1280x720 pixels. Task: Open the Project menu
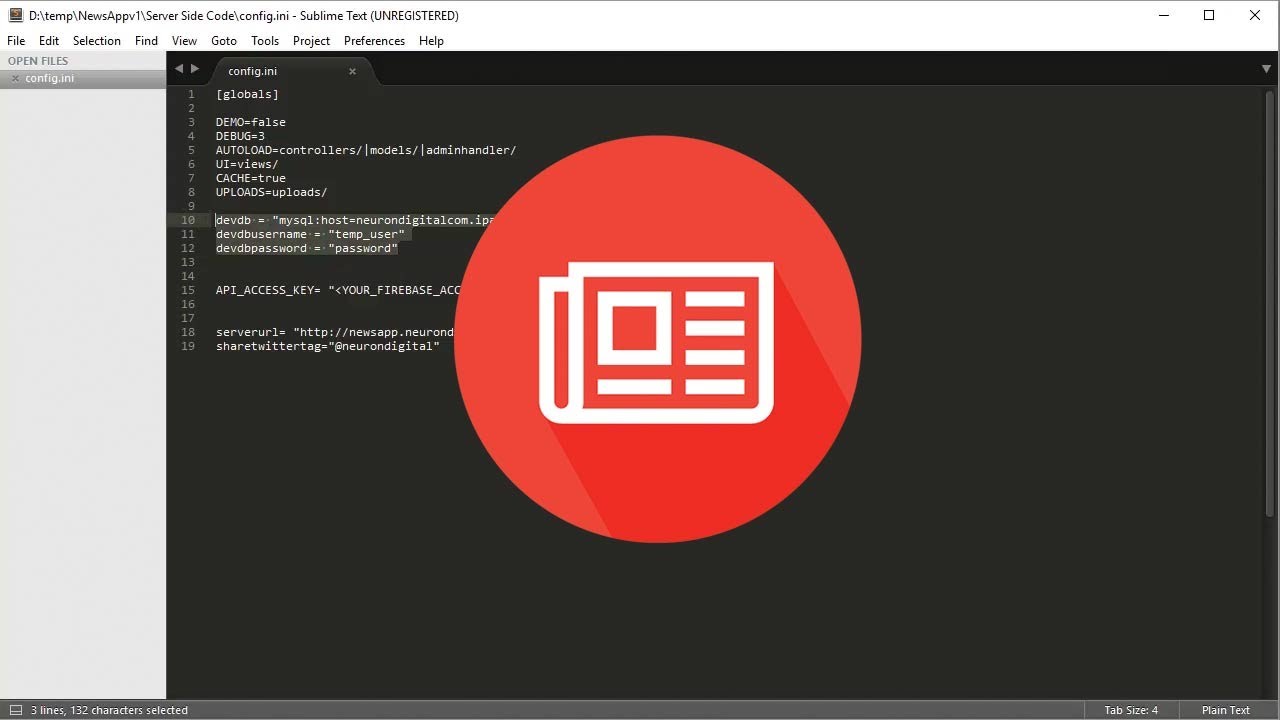[x=311, y=41]
